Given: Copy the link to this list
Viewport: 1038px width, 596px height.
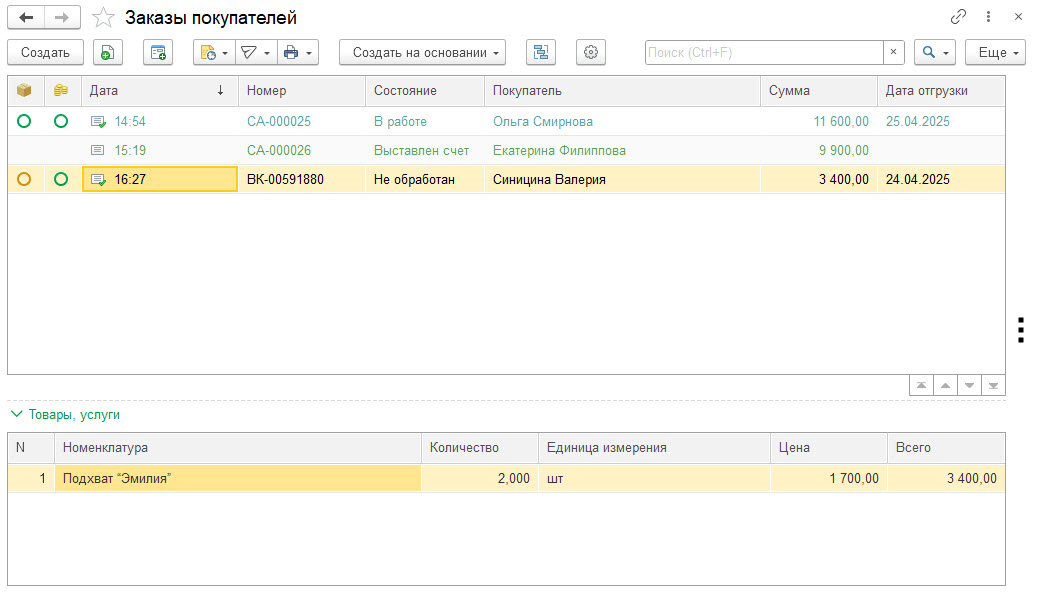Looking at the screenshot, I should [x=958, y=17].
